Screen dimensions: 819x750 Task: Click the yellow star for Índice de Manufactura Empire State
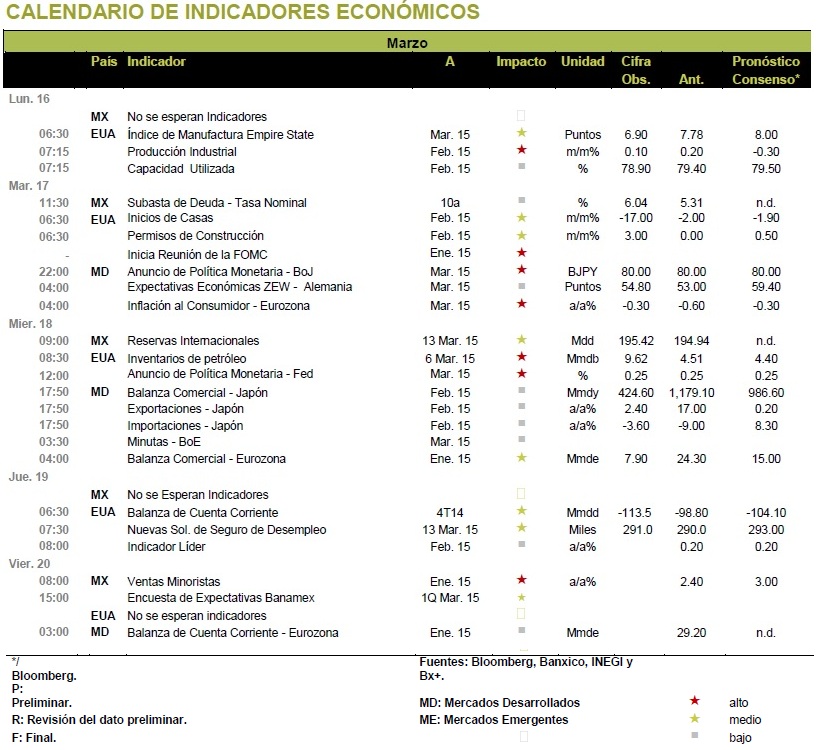pos(521,133)
